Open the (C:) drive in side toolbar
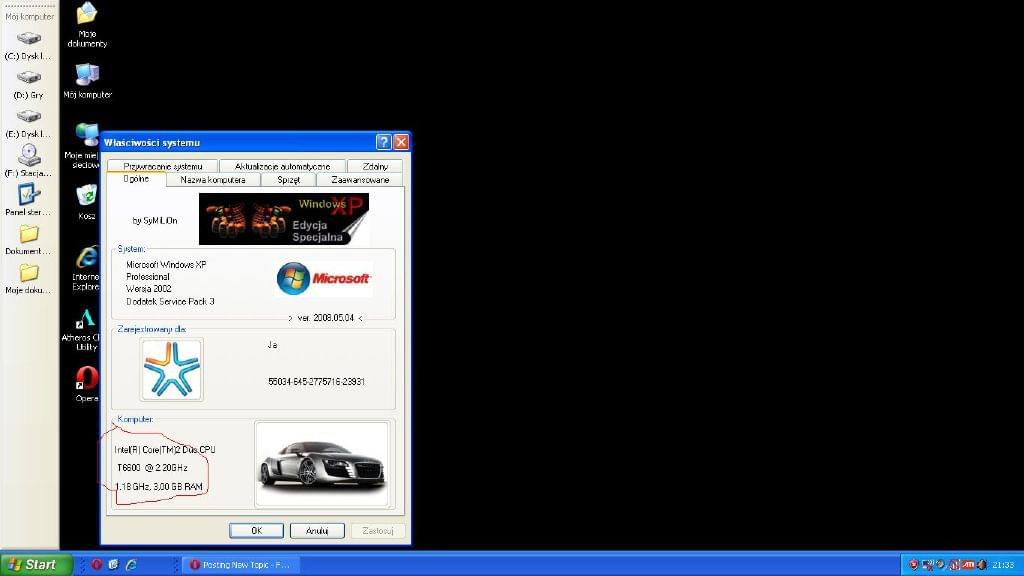The height and width of the screenshot is (576, 1024). click(x=28, y=46)
